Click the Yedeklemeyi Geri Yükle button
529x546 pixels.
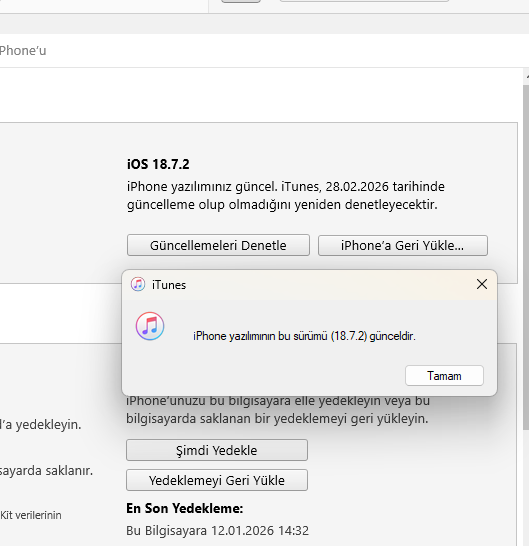point(217,480)
